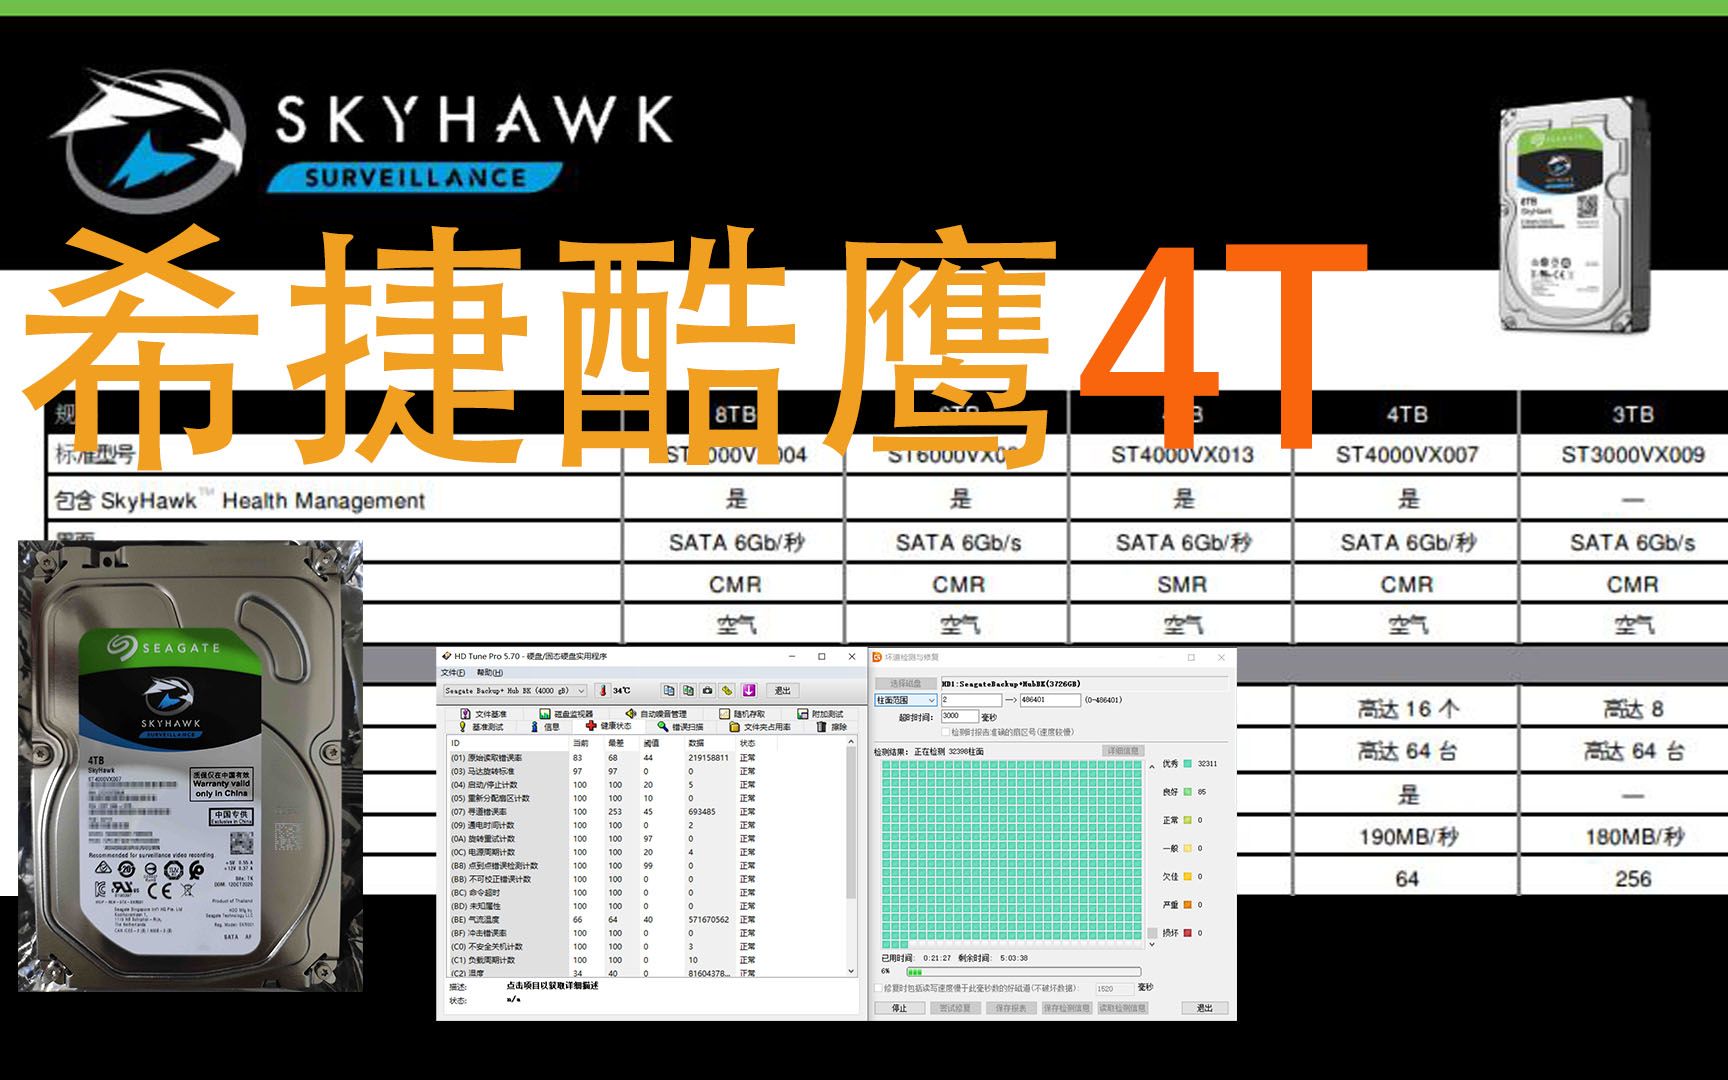The width and height of the screenshot is (1728, 1080).
Task: Click the thermometer temperature icon showing 34℃
Action: pos(602,690)
